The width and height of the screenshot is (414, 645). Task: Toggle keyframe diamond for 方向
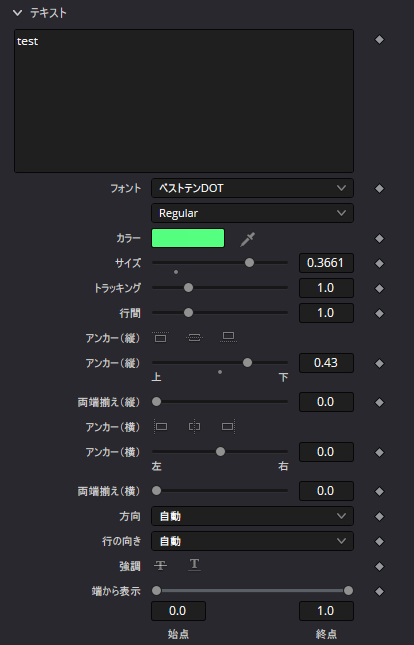tap(379, 517)
